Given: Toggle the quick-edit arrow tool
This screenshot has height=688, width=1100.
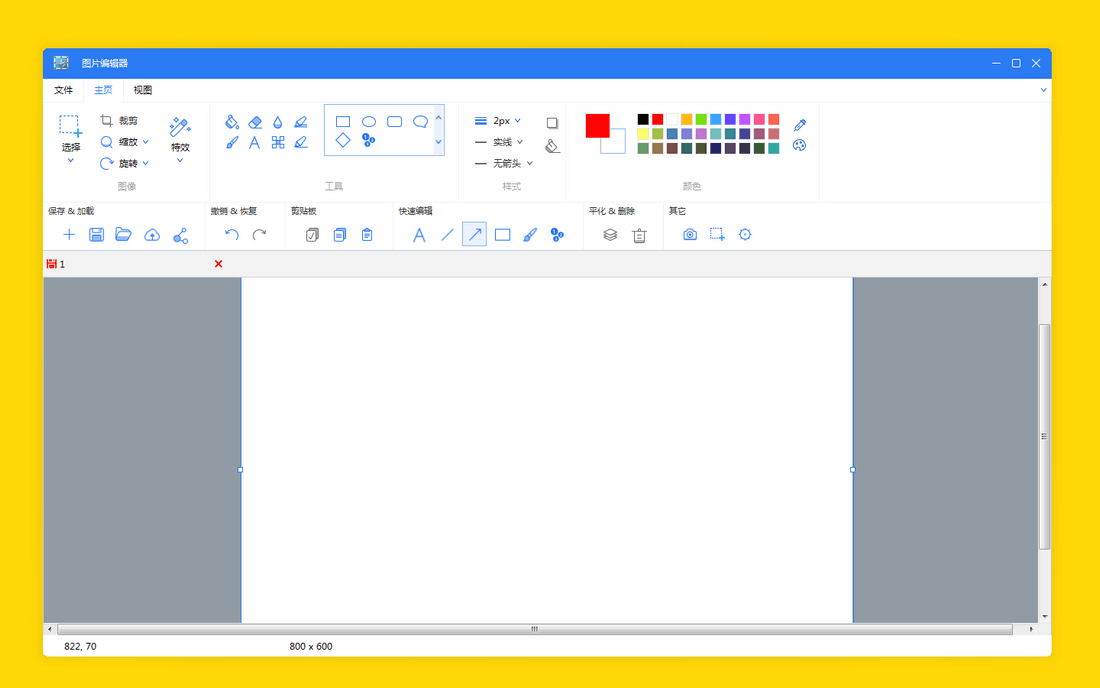Looking at the screenshot, I should click(474, 235).
